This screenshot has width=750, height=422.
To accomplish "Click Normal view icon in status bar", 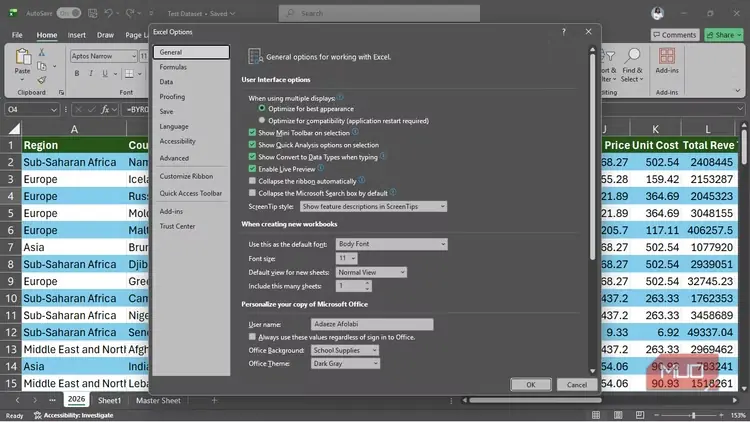I will tap(596, 415).
